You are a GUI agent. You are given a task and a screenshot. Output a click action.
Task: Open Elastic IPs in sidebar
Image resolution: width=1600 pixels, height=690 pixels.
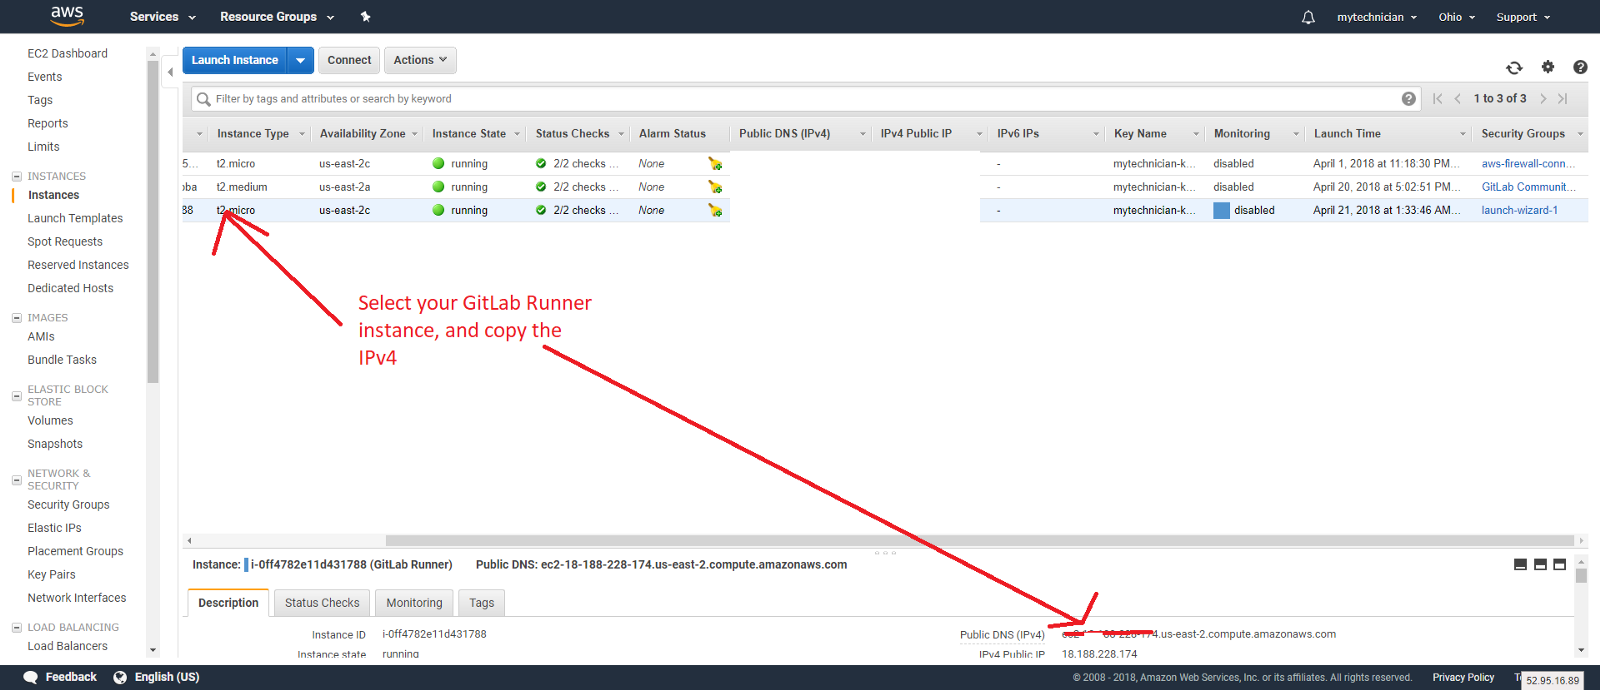point(55,528)
